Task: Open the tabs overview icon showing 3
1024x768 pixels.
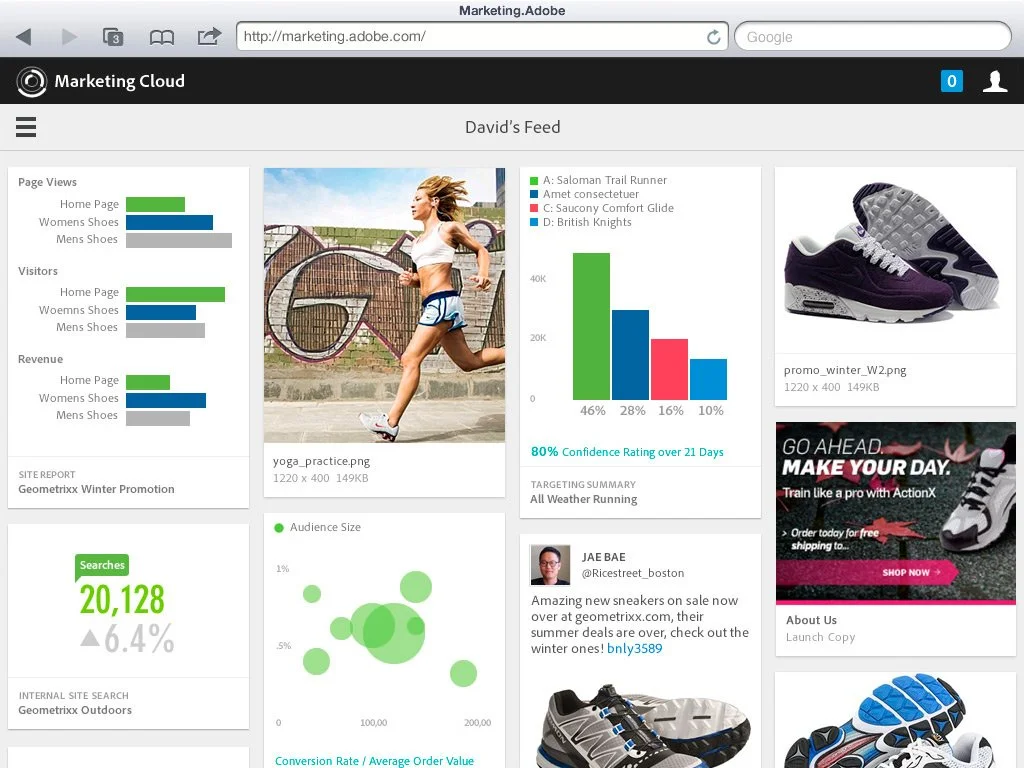Action: (113, 37)
